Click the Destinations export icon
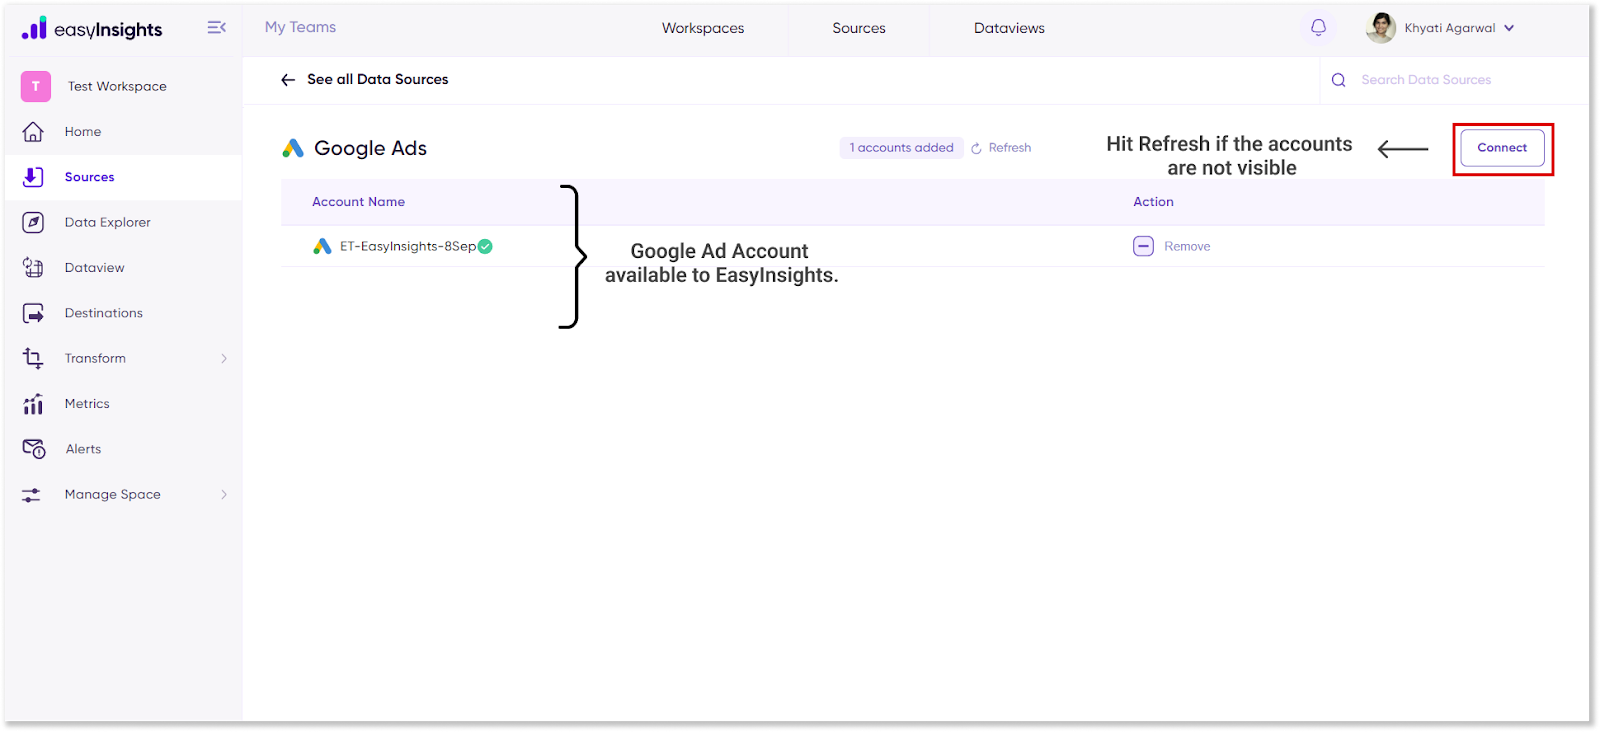 33,313
